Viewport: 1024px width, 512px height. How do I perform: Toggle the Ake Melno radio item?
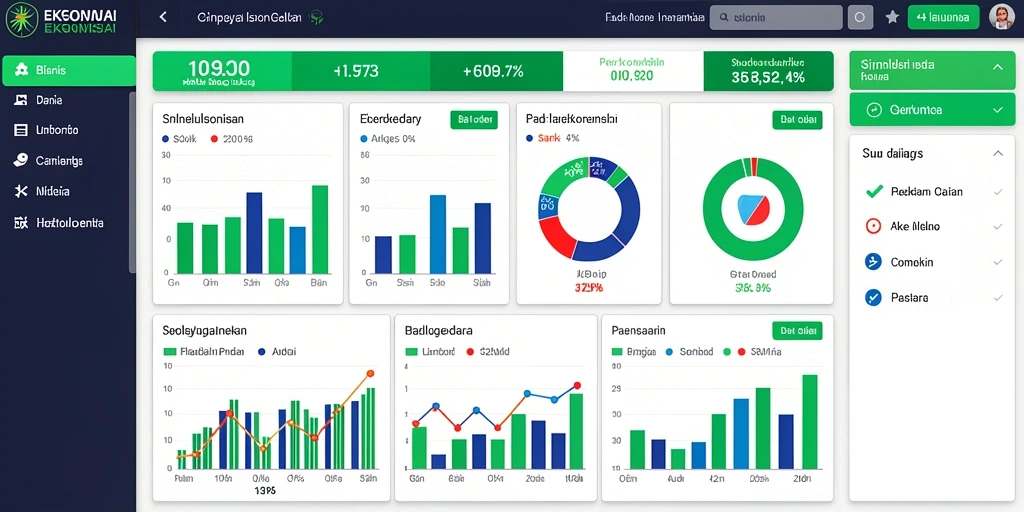click(873, 226)
